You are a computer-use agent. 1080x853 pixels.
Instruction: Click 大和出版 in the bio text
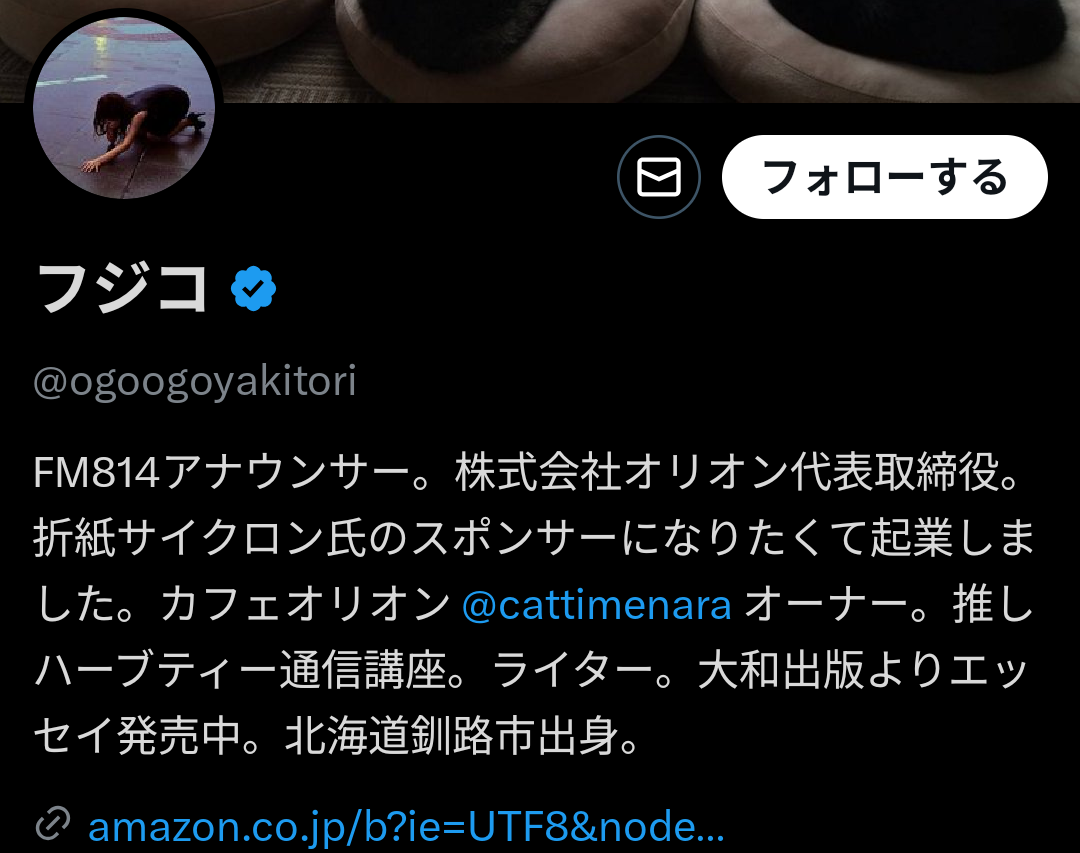(x=780, y=671)
